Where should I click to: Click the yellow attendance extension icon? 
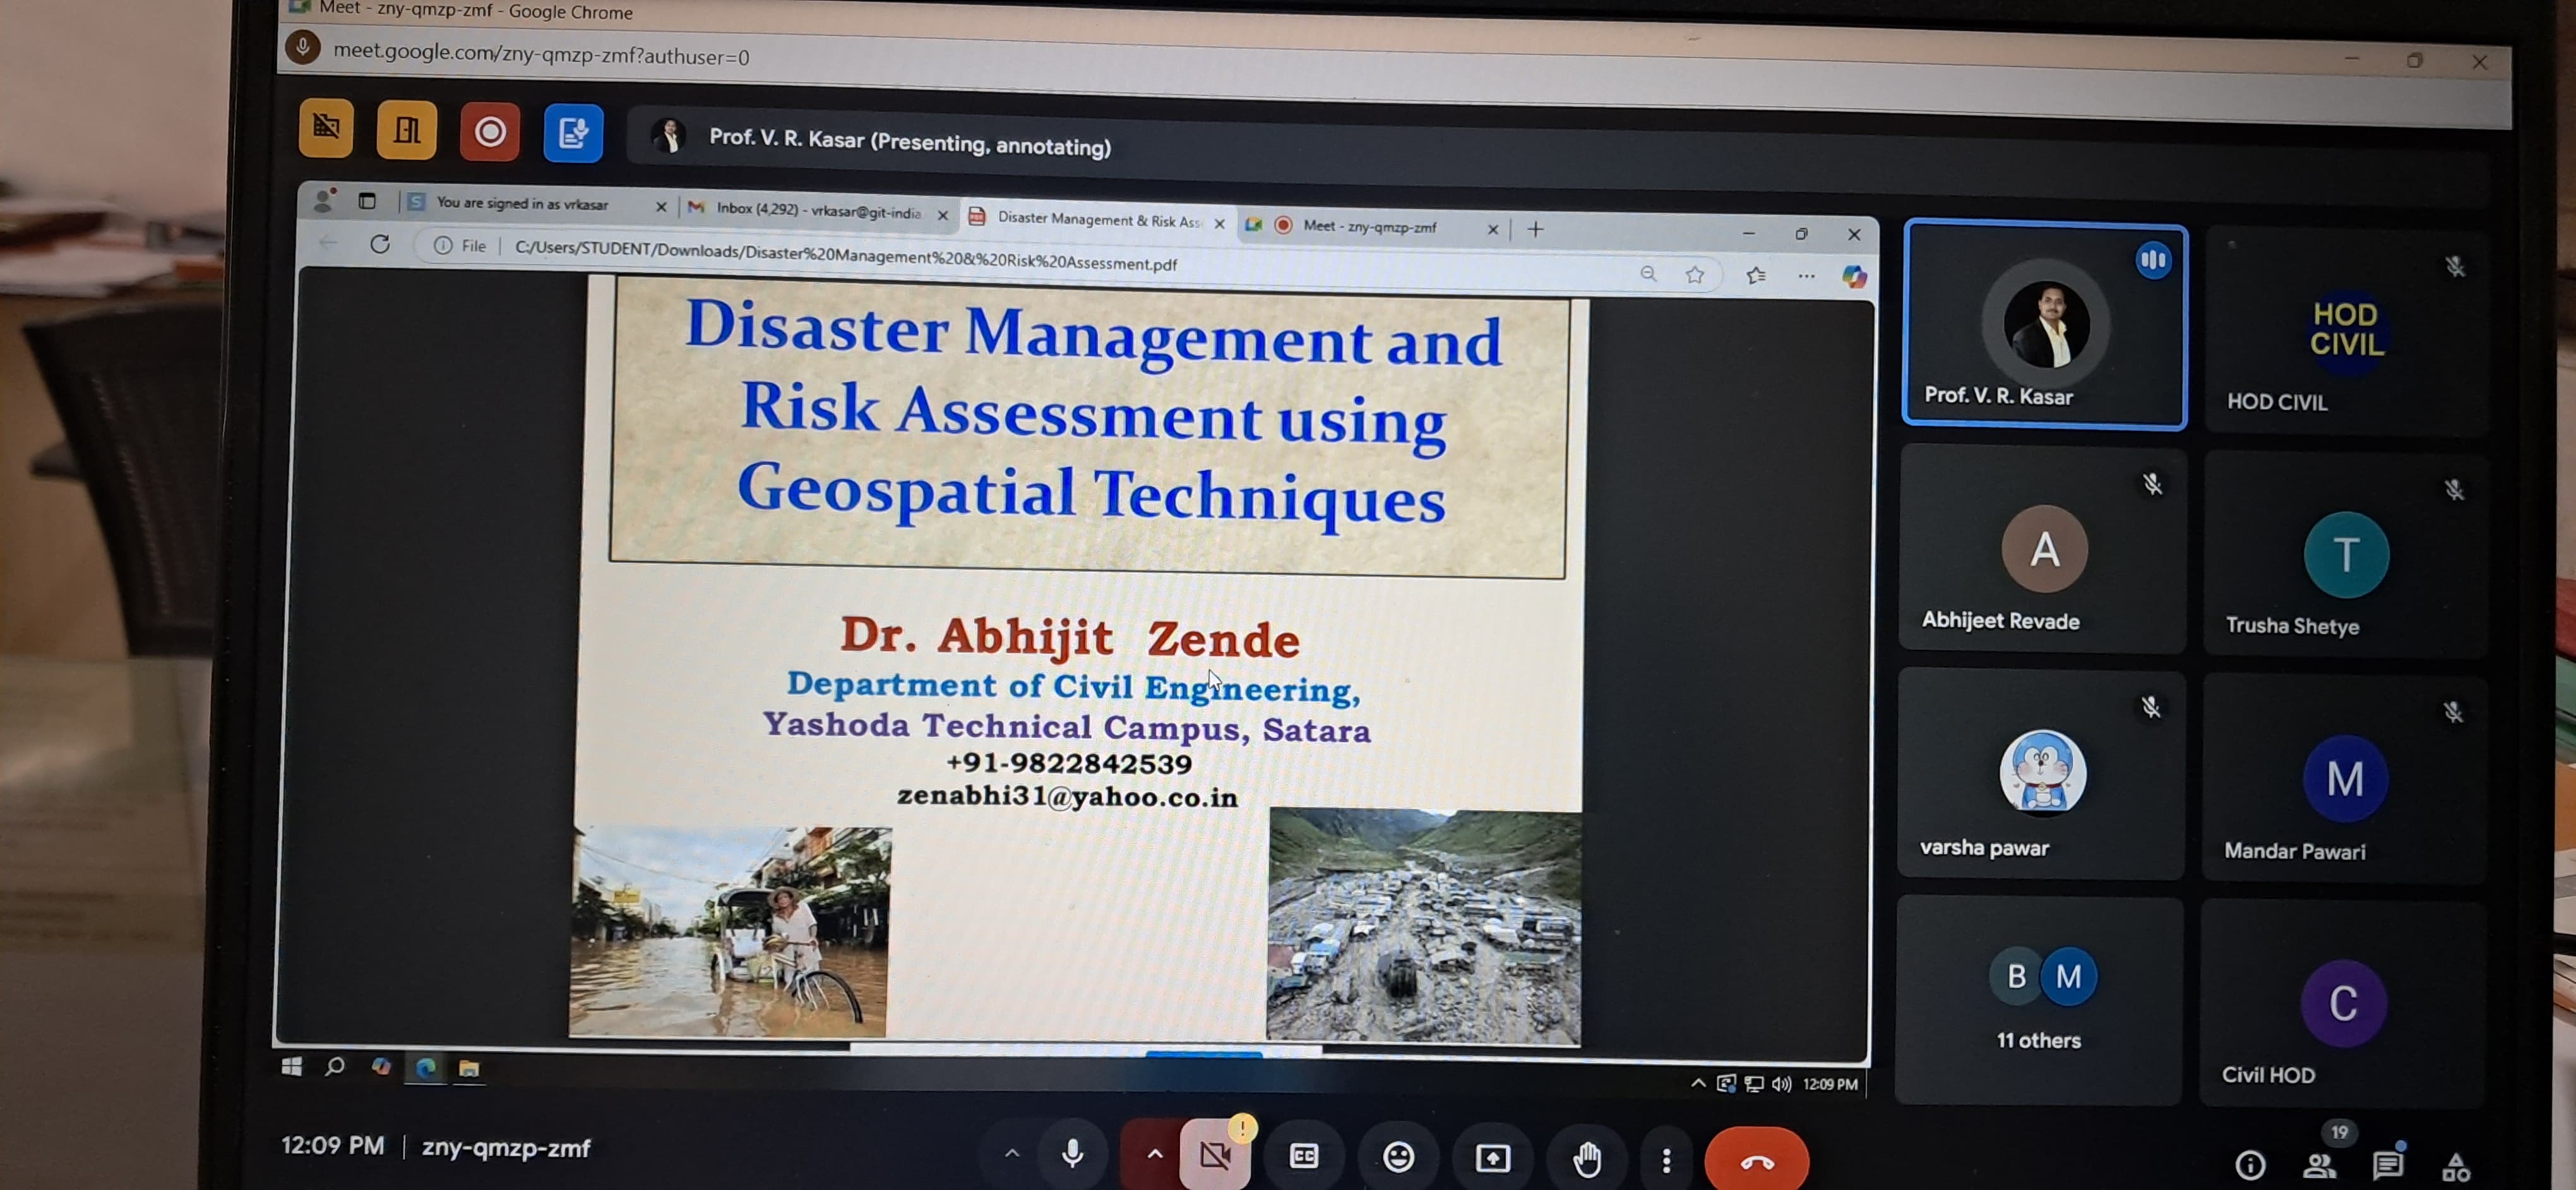click(407, 130)
